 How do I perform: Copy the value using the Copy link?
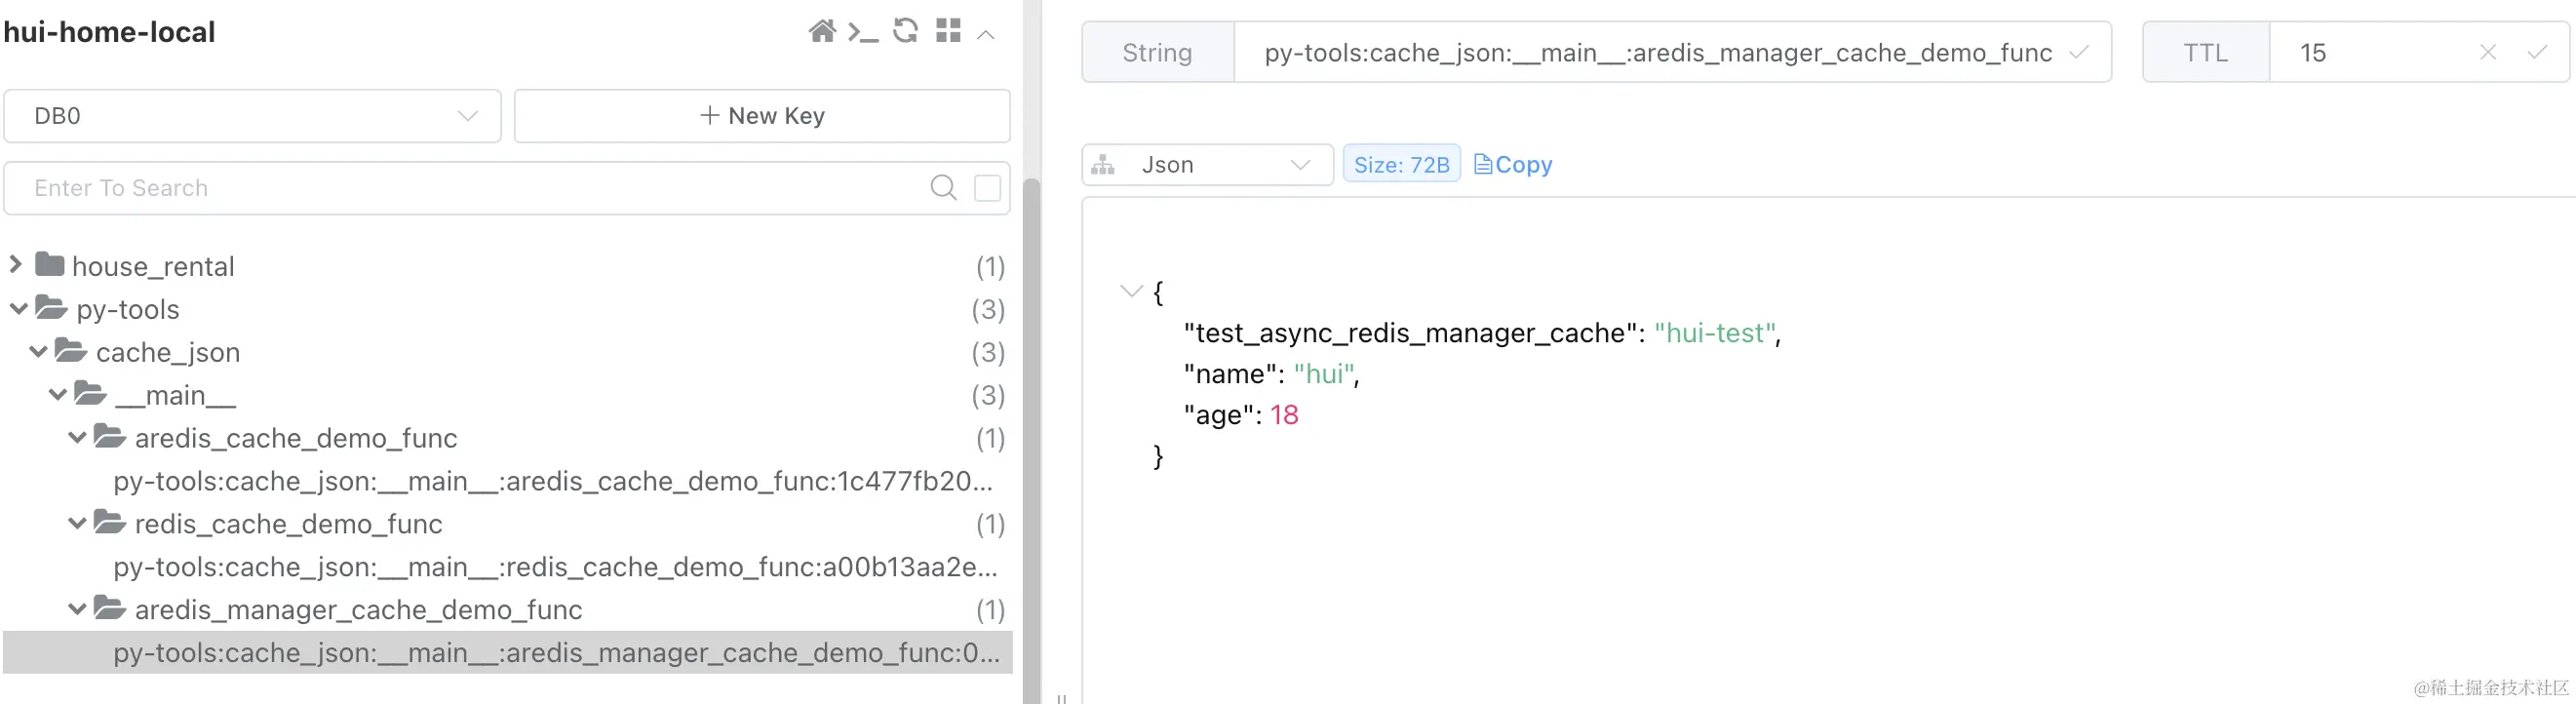[1513, 165]
